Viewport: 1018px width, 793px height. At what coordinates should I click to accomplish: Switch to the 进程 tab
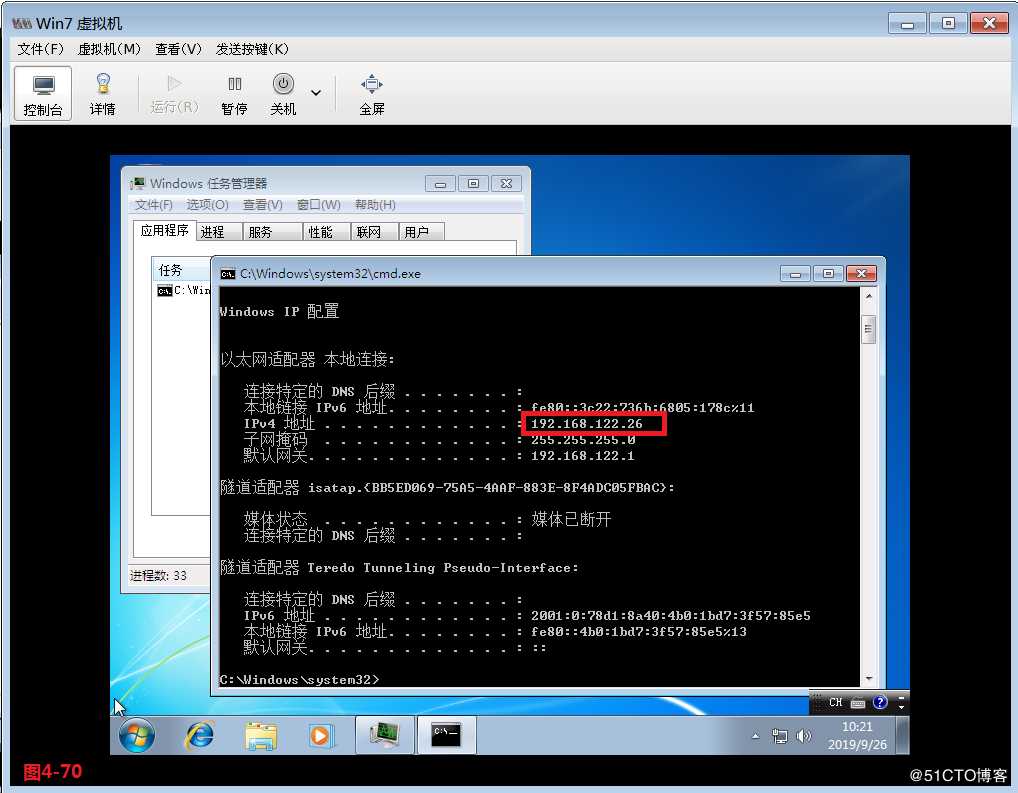(x=219, y=232)
